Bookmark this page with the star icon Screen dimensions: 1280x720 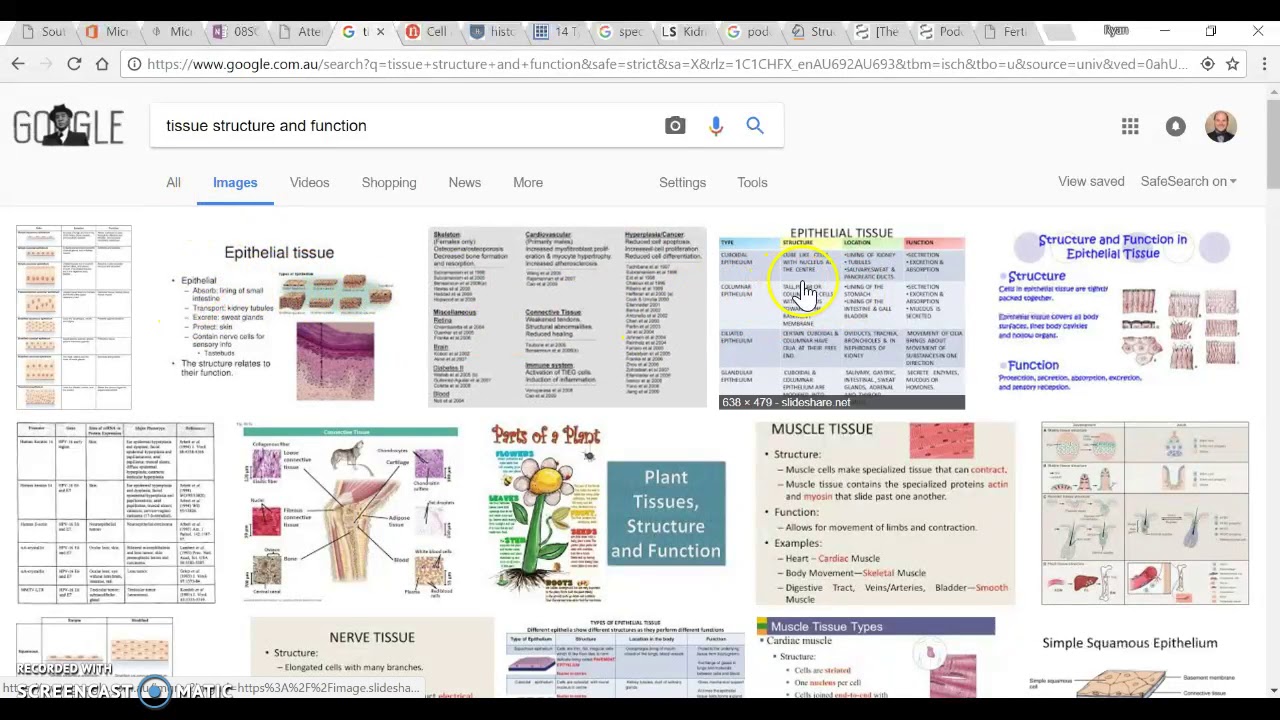(x=1233, y=64)
